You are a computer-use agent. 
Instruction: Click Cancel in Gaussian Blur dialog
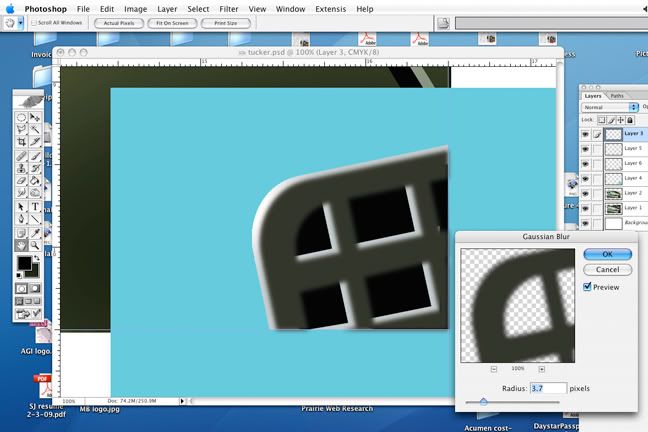(x=608, y=270)
